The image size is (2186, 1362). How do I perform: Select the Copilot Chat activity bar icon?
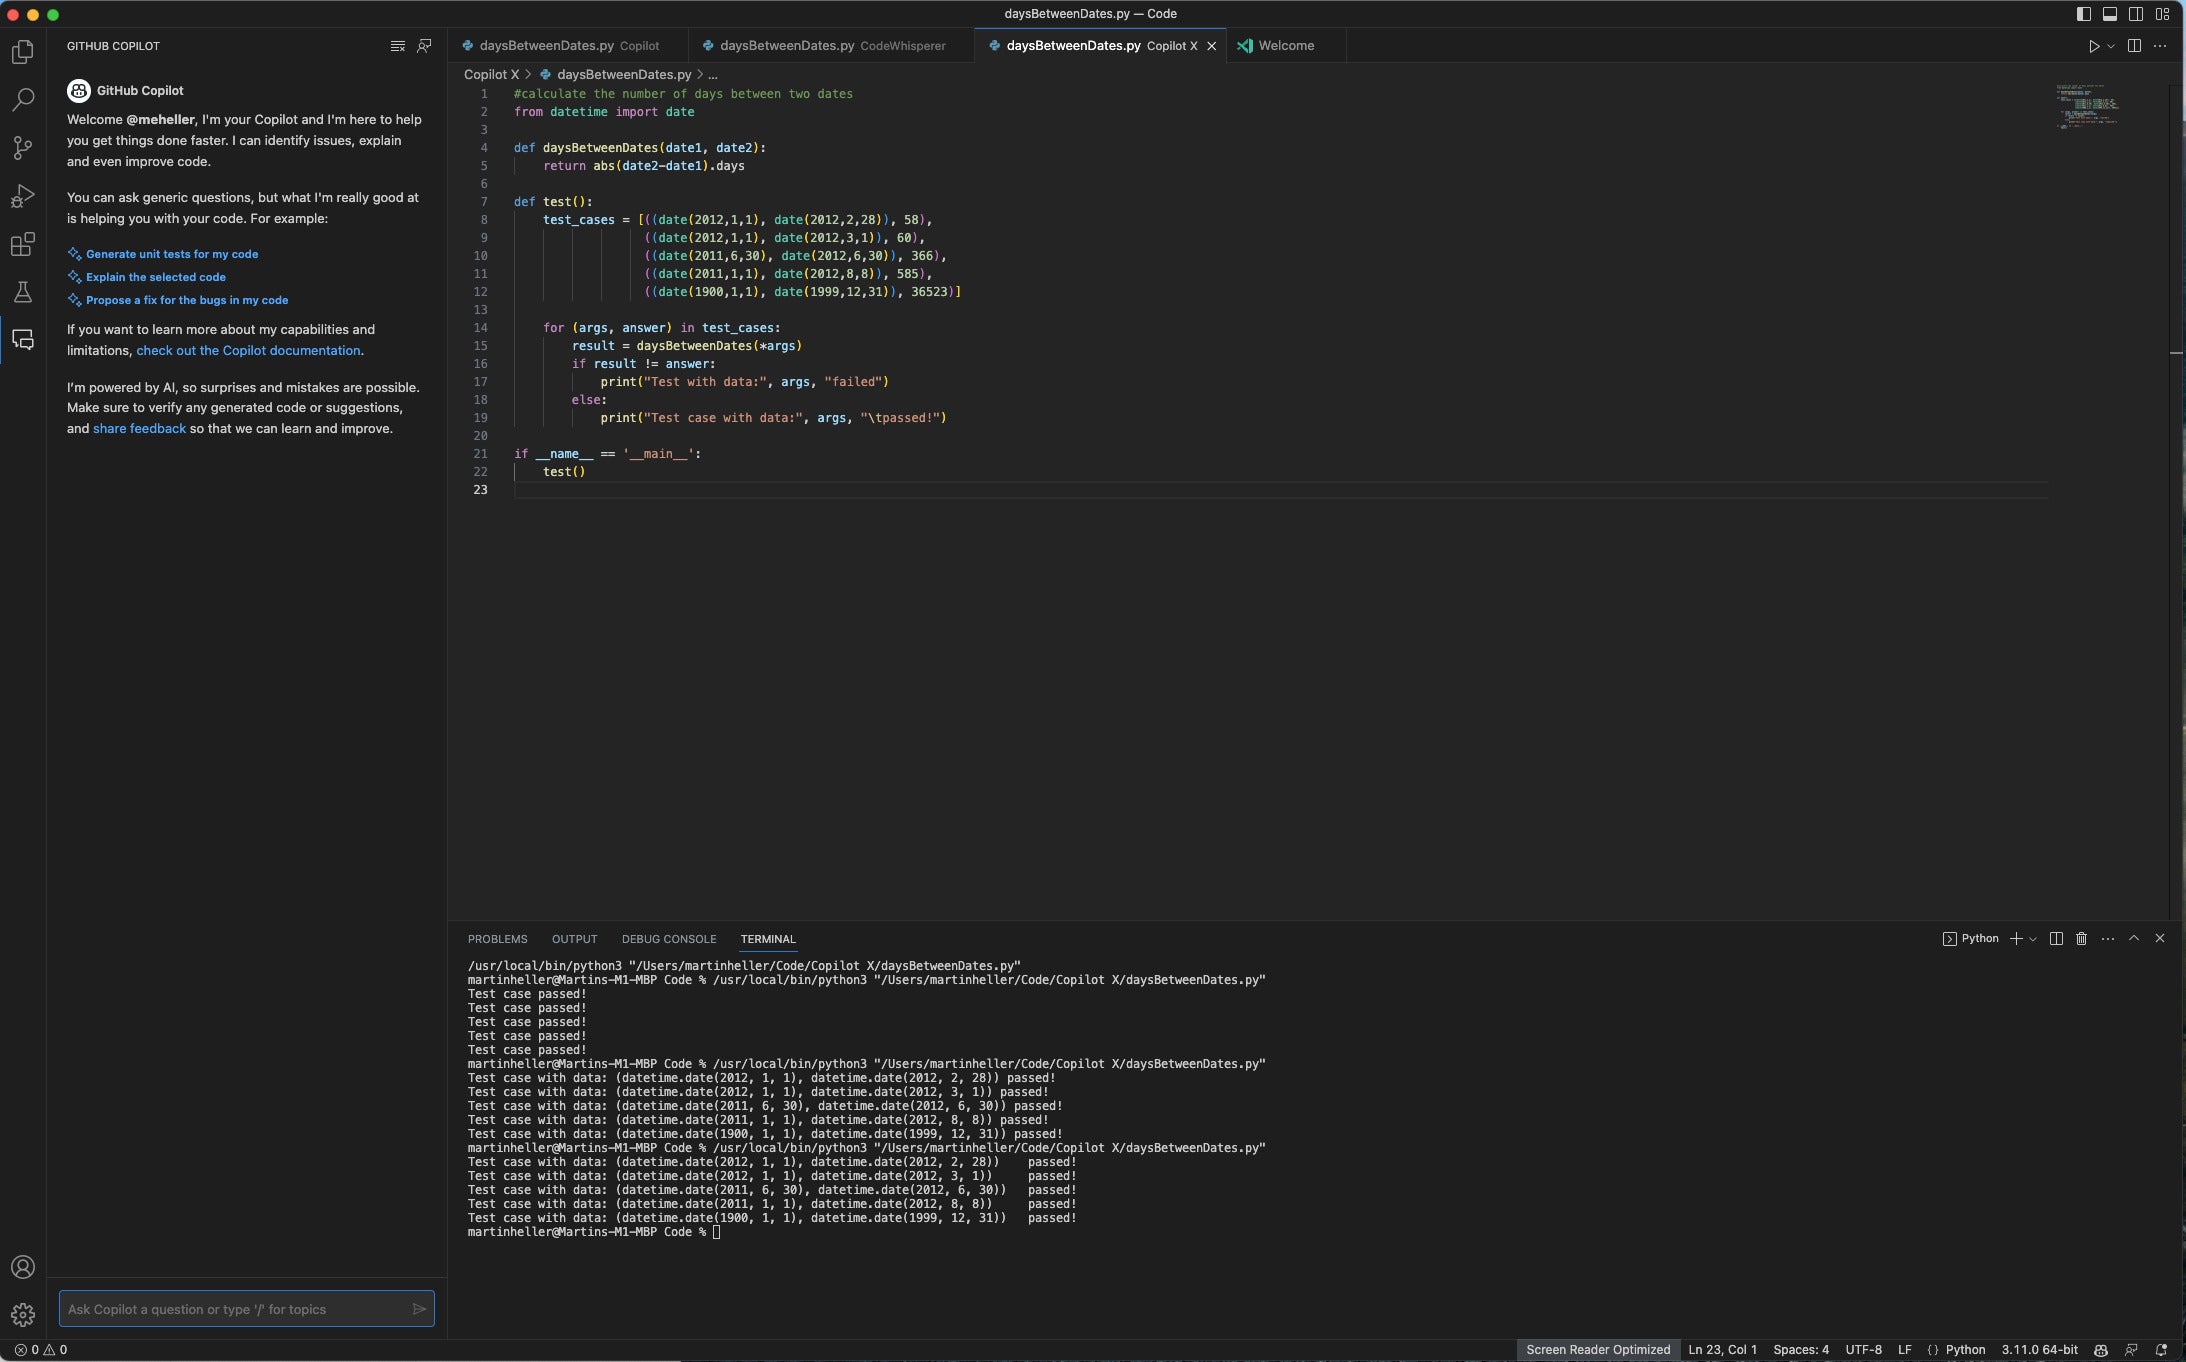[x=23, y=340]
